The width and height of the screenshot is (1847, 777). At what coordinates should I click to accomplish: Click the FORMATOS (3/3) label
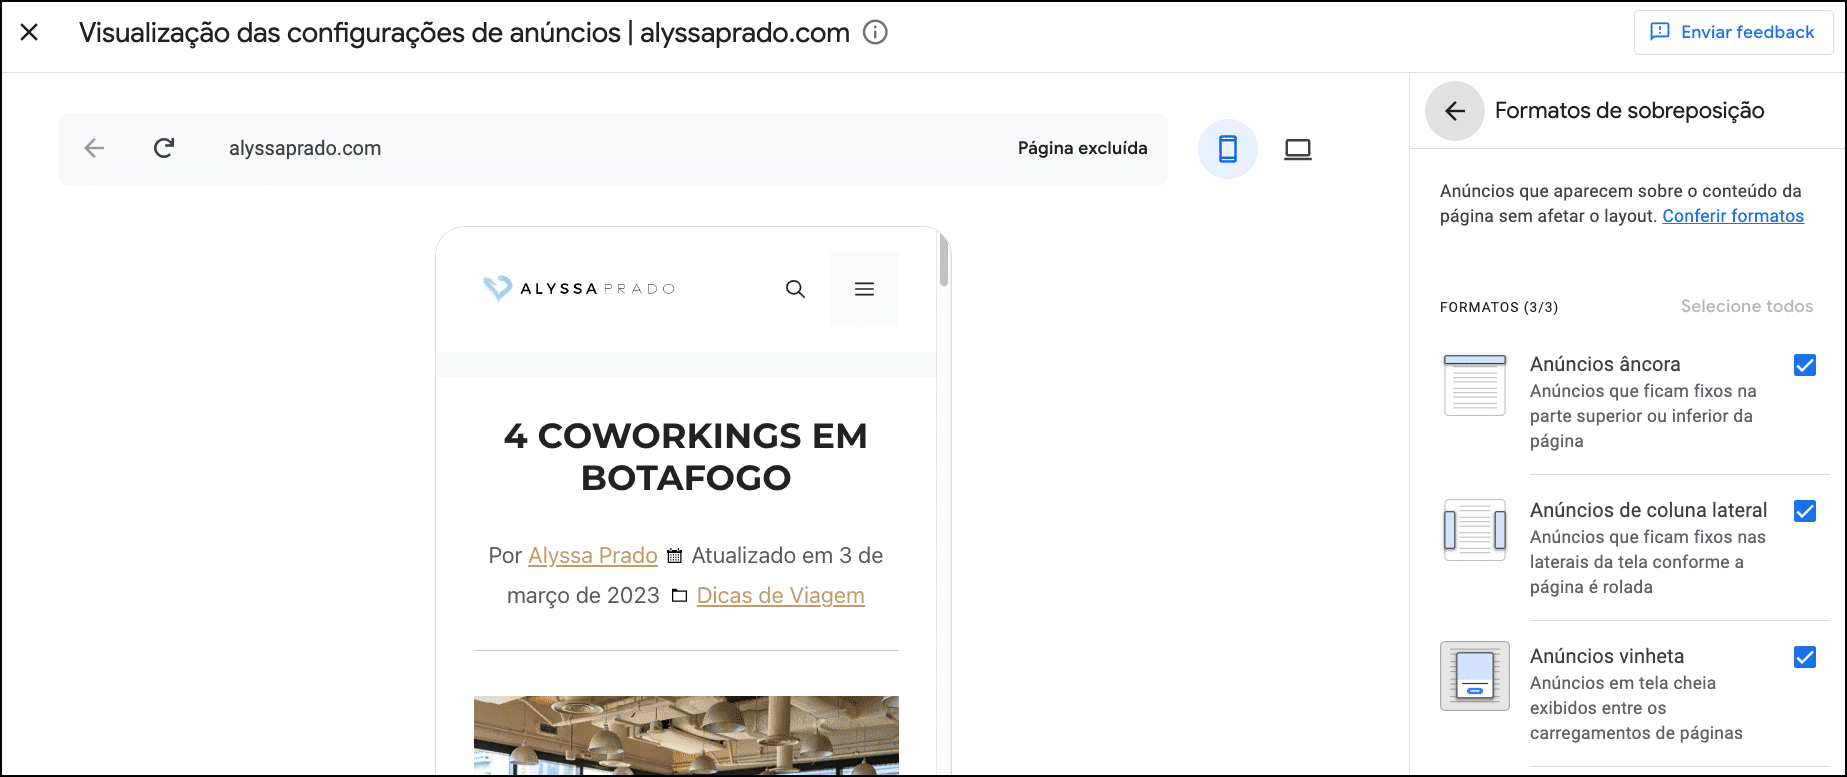tap(1499, 307)
